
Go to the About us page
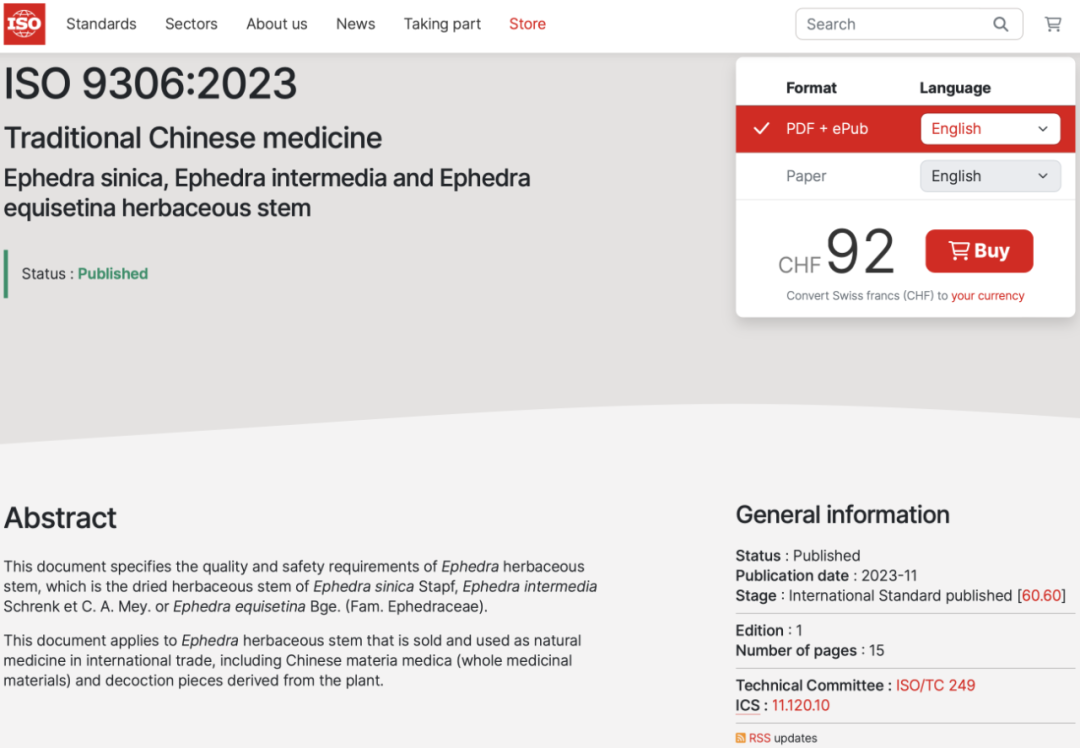(x=277, y=24)
